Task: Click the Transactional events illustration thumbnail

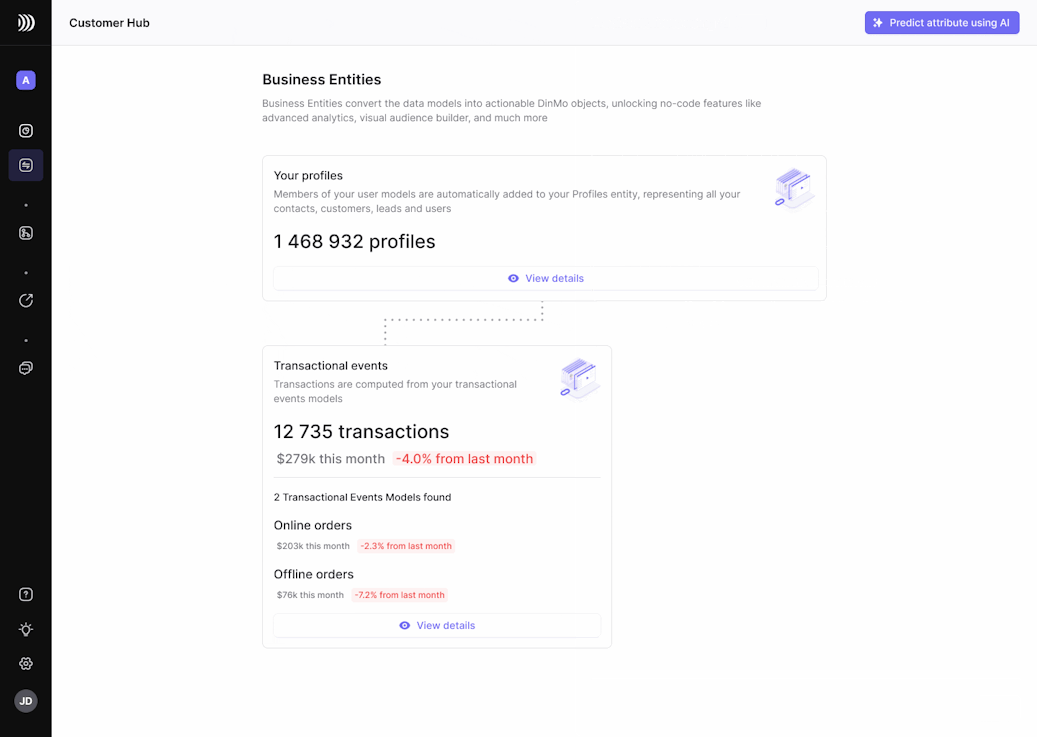Action: [579, 379]
